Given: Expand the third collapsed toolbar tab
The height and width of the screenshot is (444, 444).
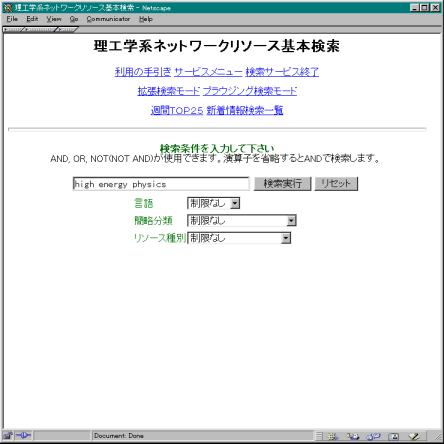Looking at the screenshot, I should tap(67, 30).
